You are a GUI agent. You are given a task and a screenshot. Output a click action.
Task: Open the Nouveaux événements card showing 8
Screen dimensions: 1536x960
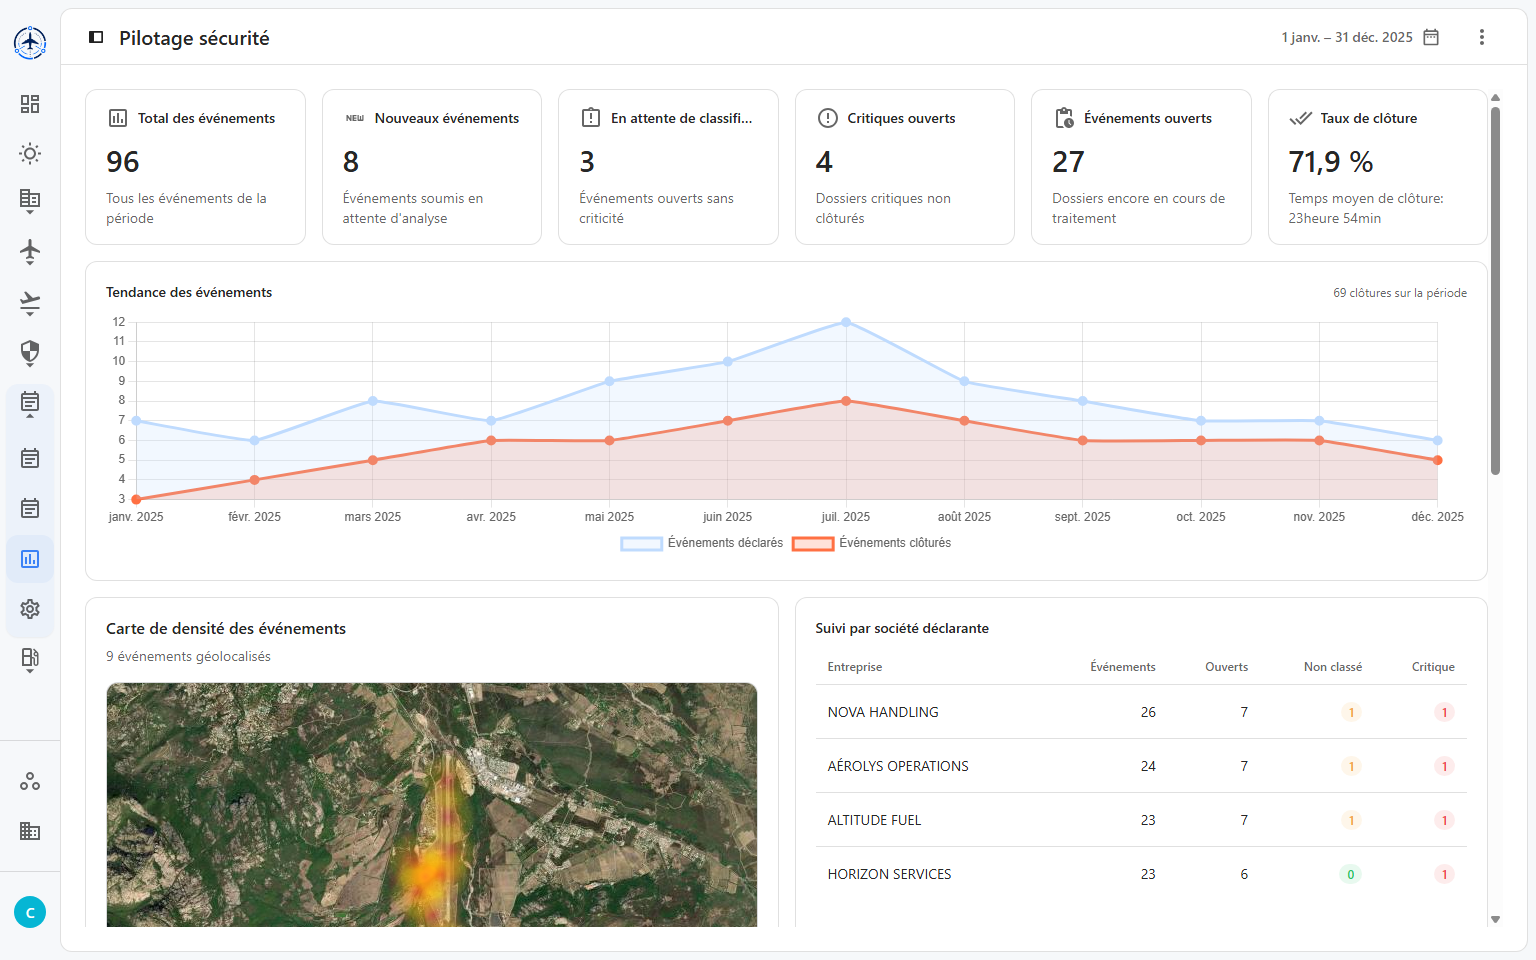click(x=432, y=167)
